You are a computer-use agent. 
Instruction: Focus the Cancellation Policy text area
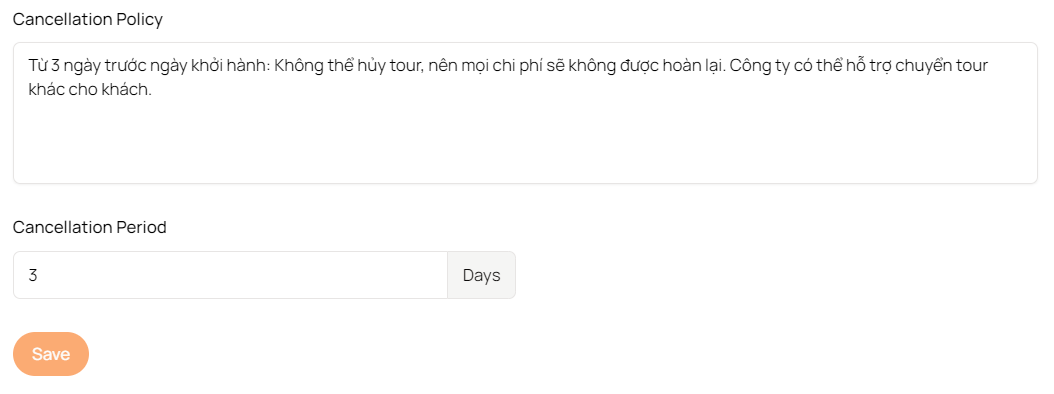[x=526, y=113]
